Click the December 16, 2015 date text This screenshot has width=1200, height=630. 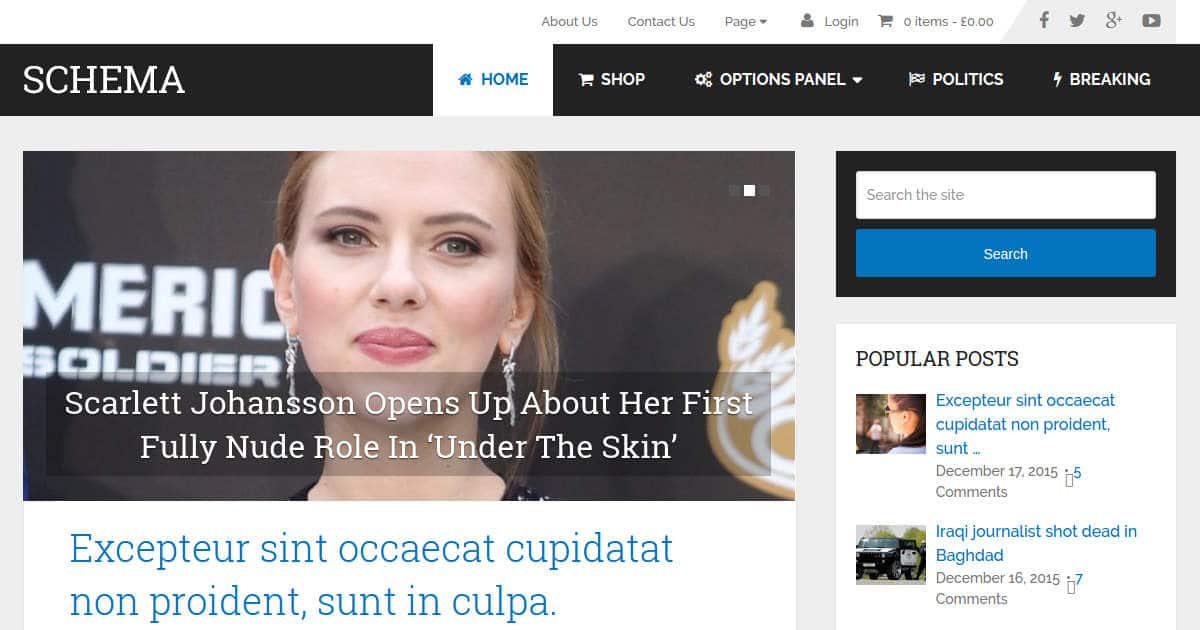coord(998,578)
